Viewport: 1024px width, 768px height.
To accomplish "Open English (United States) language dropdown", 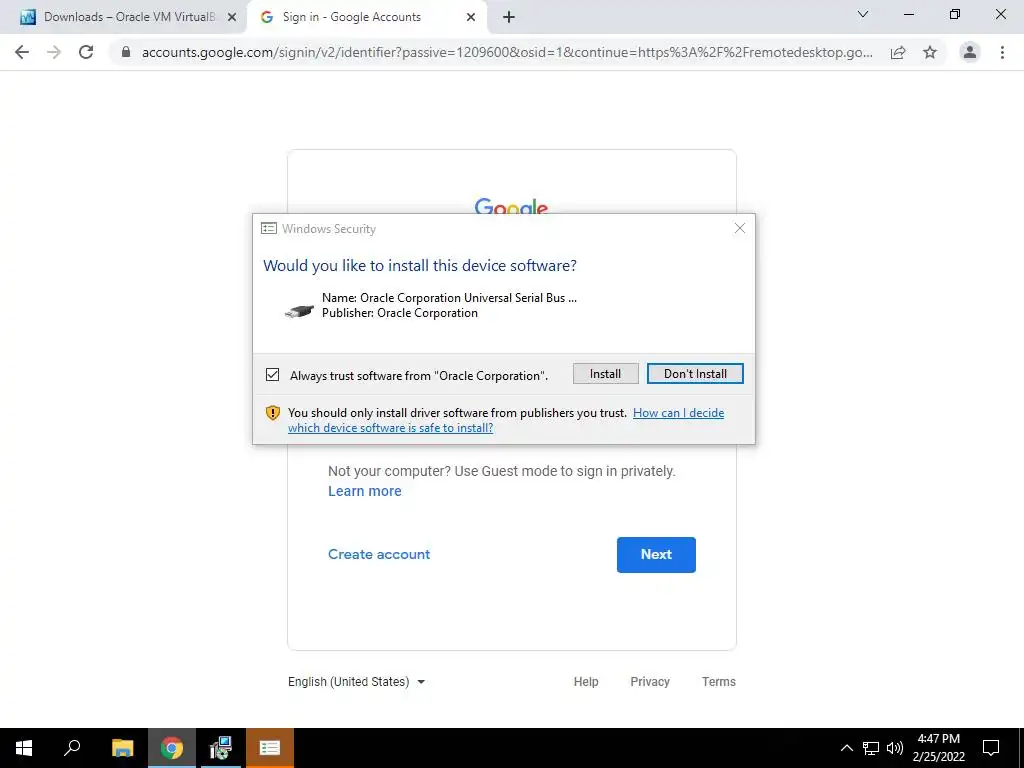I will 357,682.
